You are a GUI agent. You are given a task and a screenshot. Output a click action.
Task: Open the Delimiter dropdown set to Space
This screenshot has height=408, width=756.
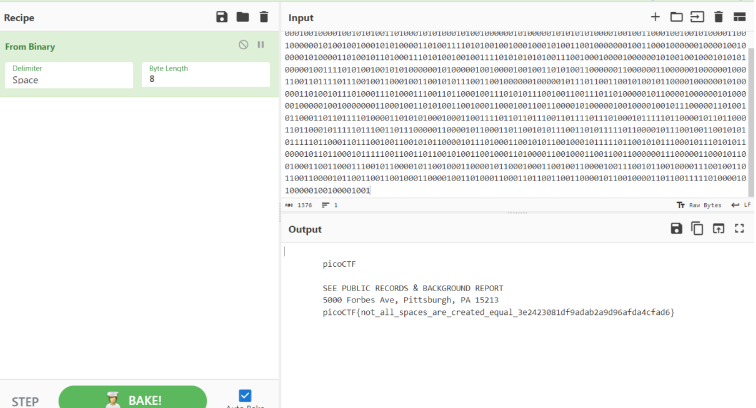click(69, 75)
